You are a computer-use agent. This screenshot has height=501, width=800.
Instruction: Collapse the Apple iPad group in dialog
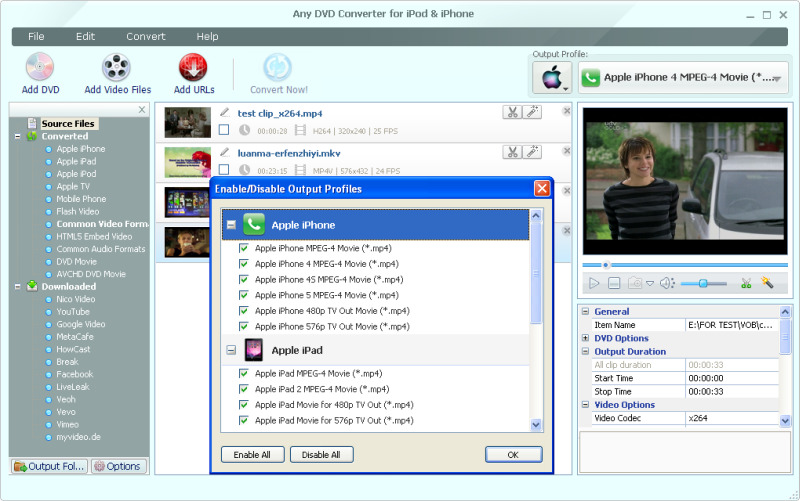pos(231,350)
